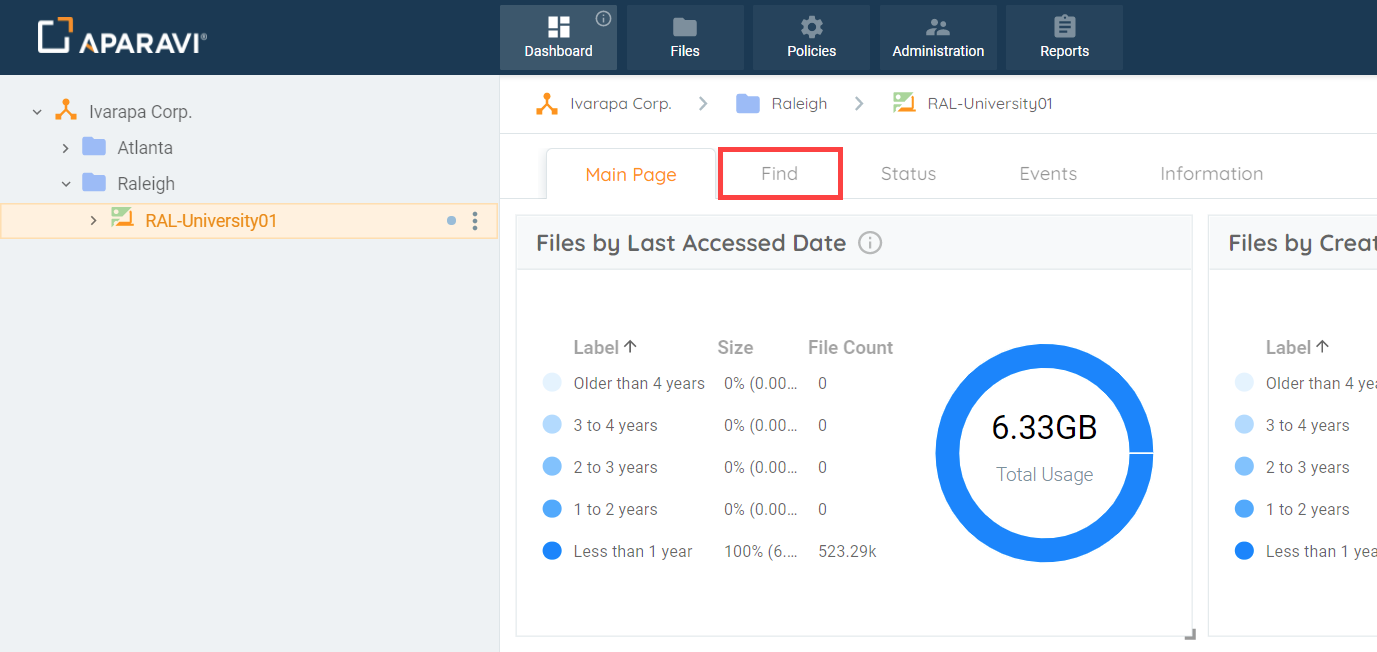This screenshot has height=652, width=1377.
Task: Open the Reports clipboard icon
Action: pyautogui.click(x=1063, y=26)
